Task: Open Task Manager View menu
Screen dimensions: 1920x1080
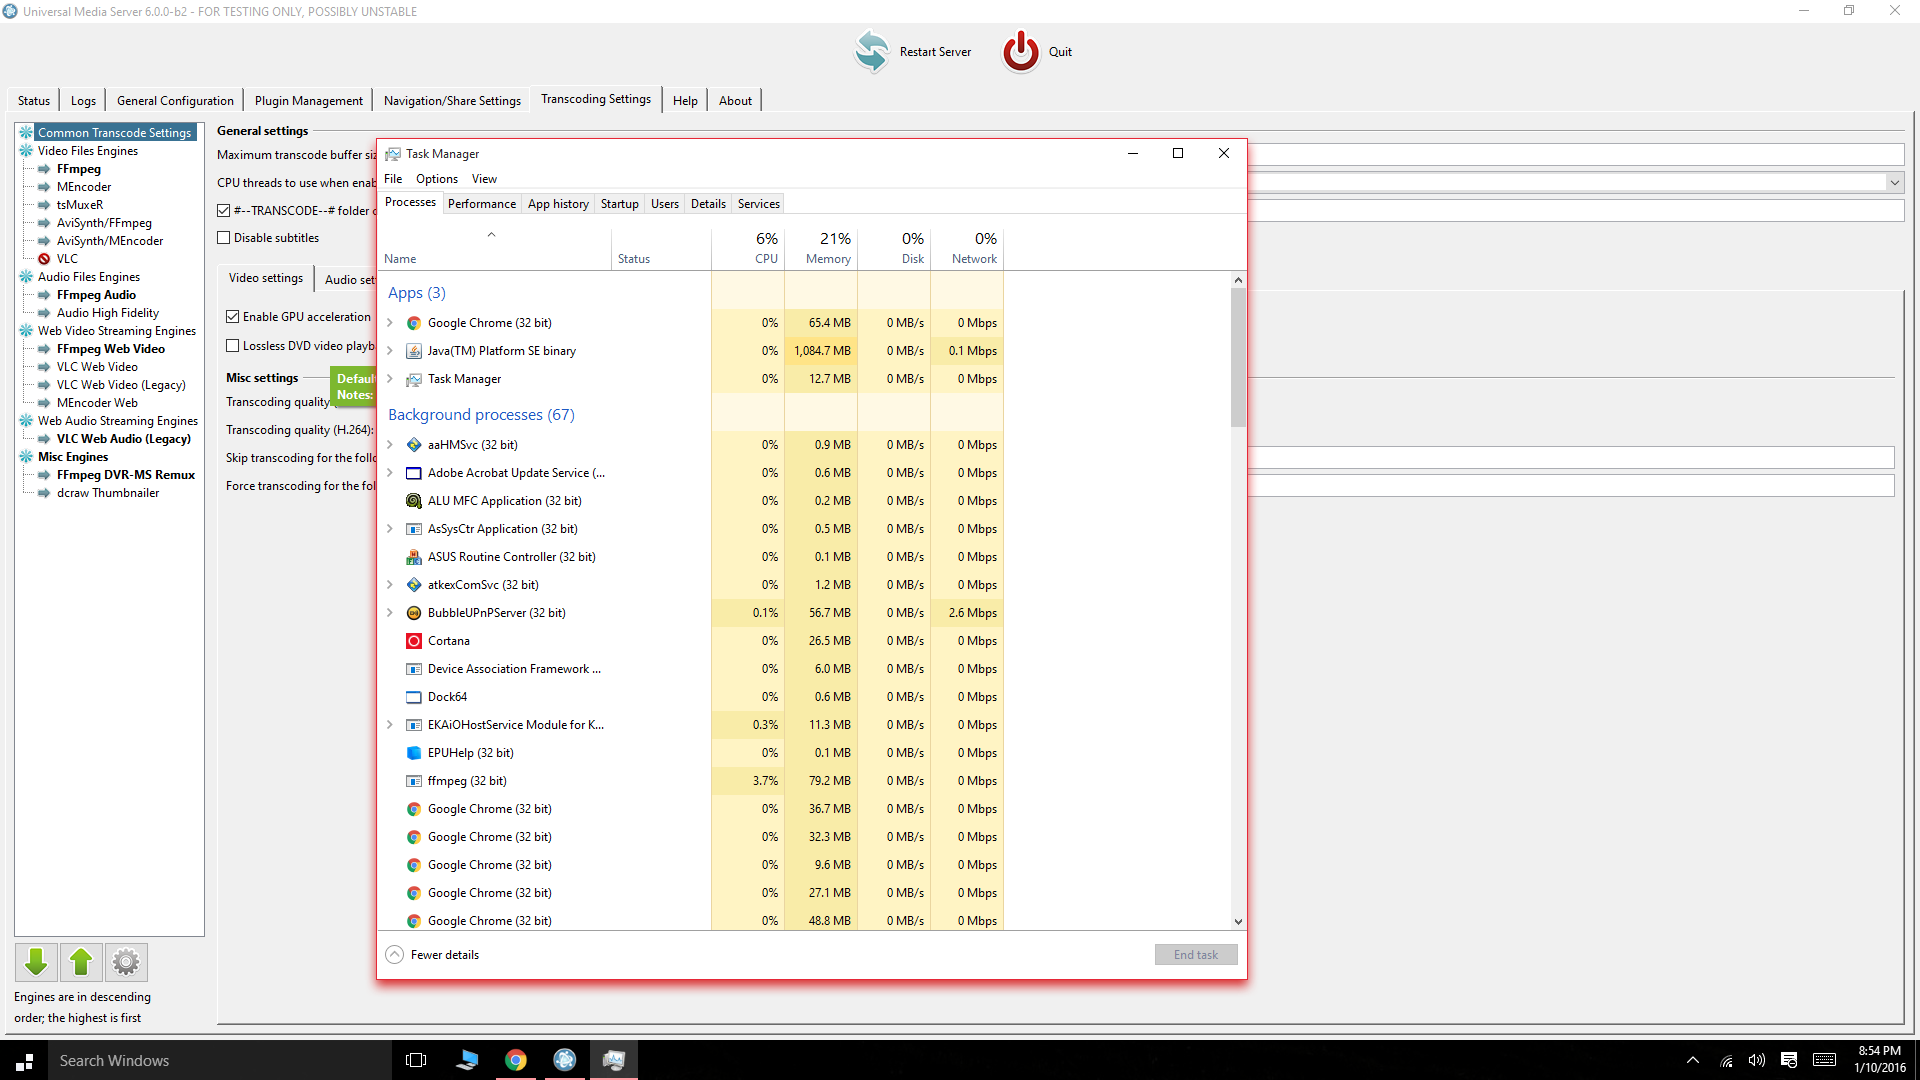Action: [484, 179]
